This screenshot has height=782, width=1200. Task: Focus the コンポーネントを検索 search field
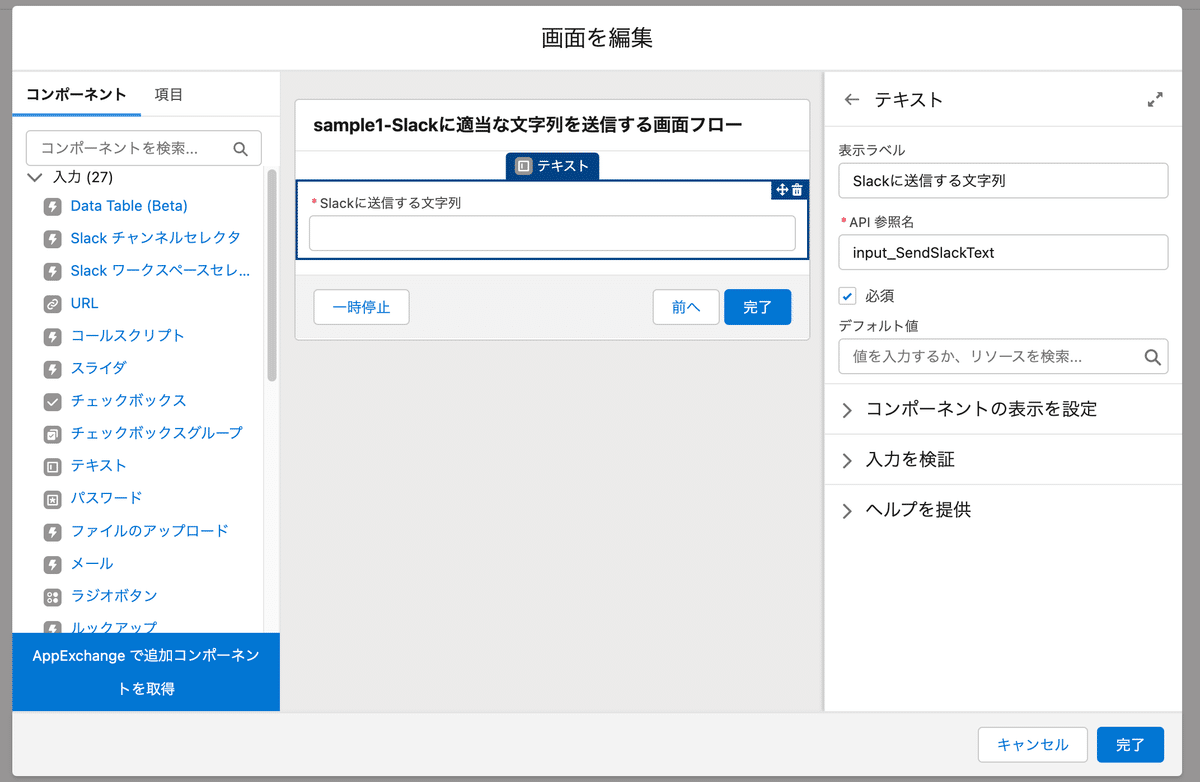(144, 148)
